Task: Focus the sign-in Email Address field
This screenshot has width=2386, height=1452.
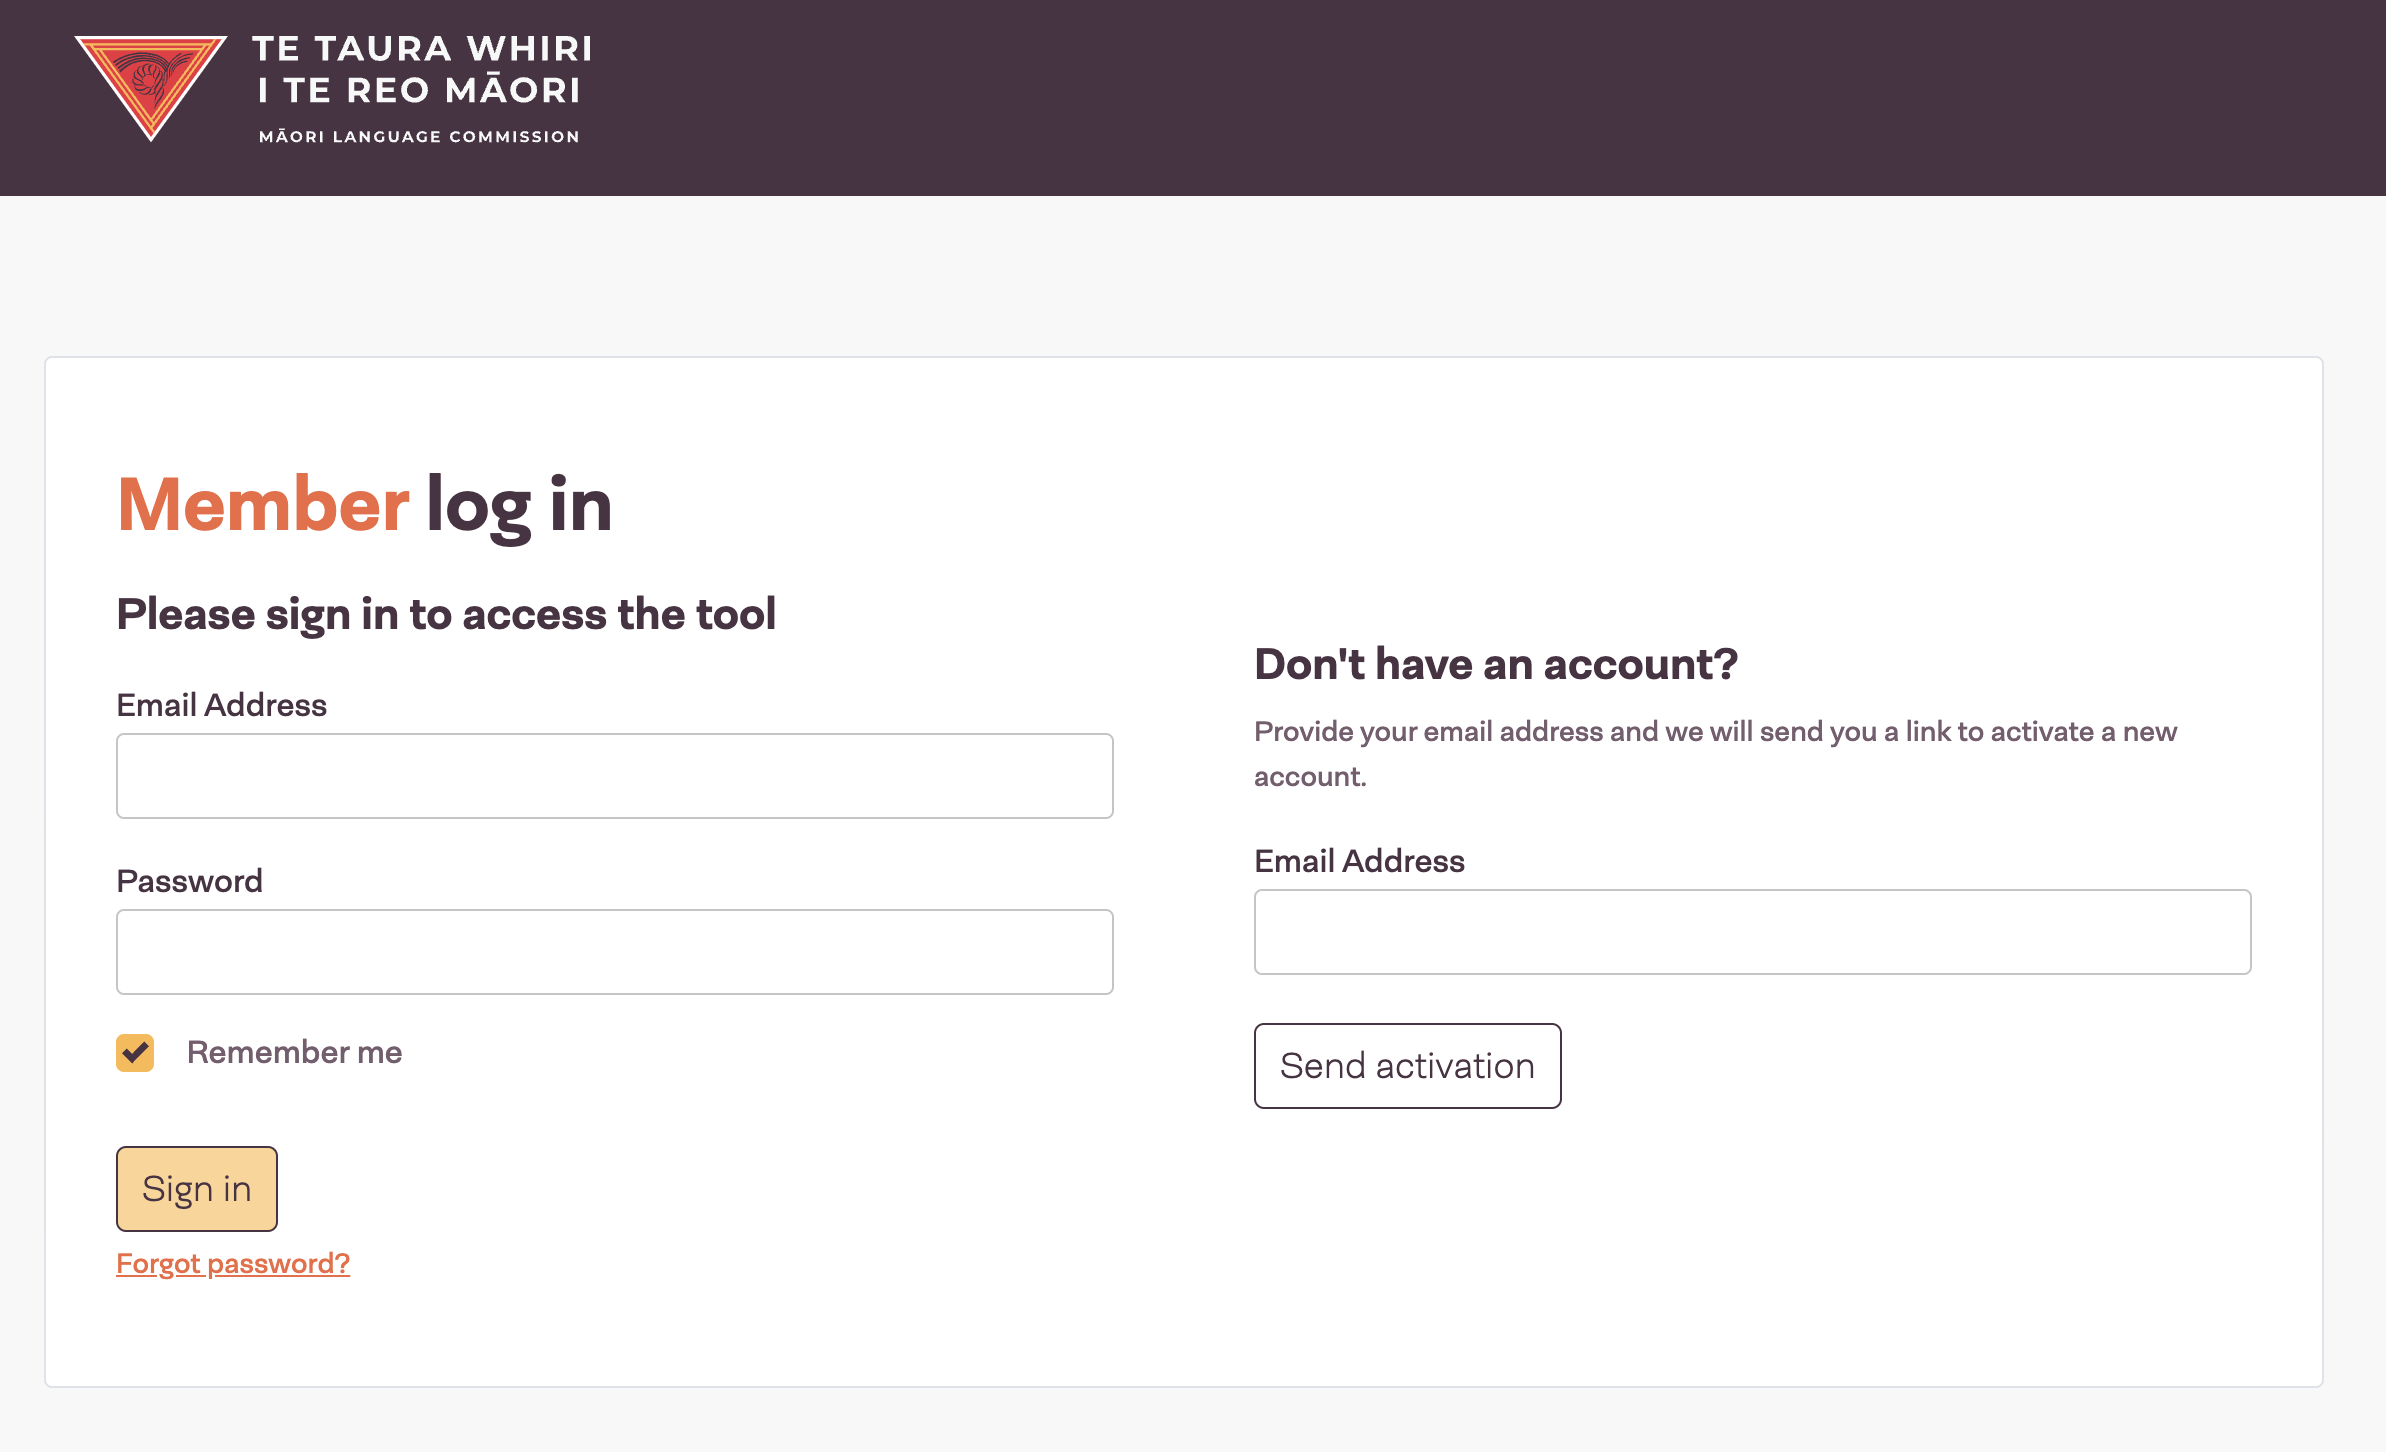Action: pos(614,776)
